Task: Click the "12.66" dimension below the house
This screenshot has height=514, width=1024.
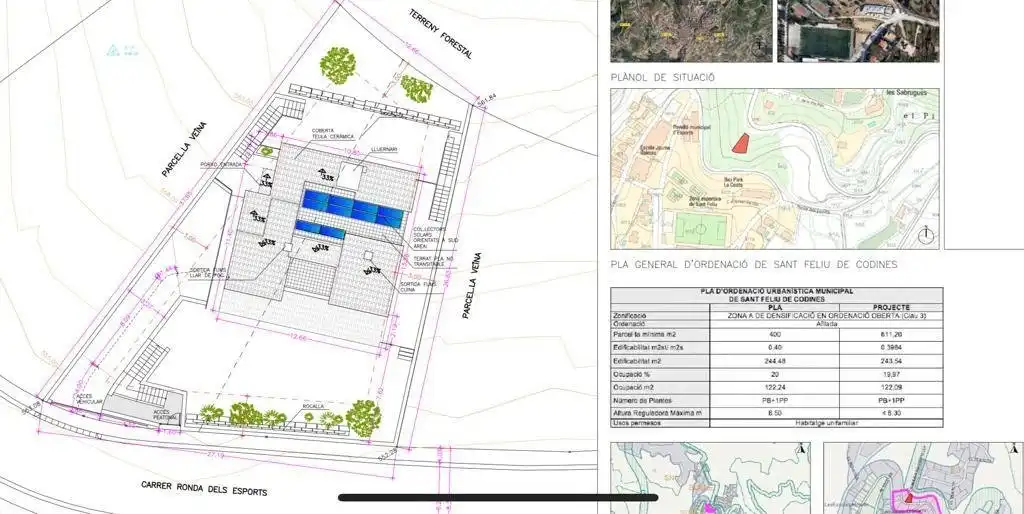Action: 297,338
